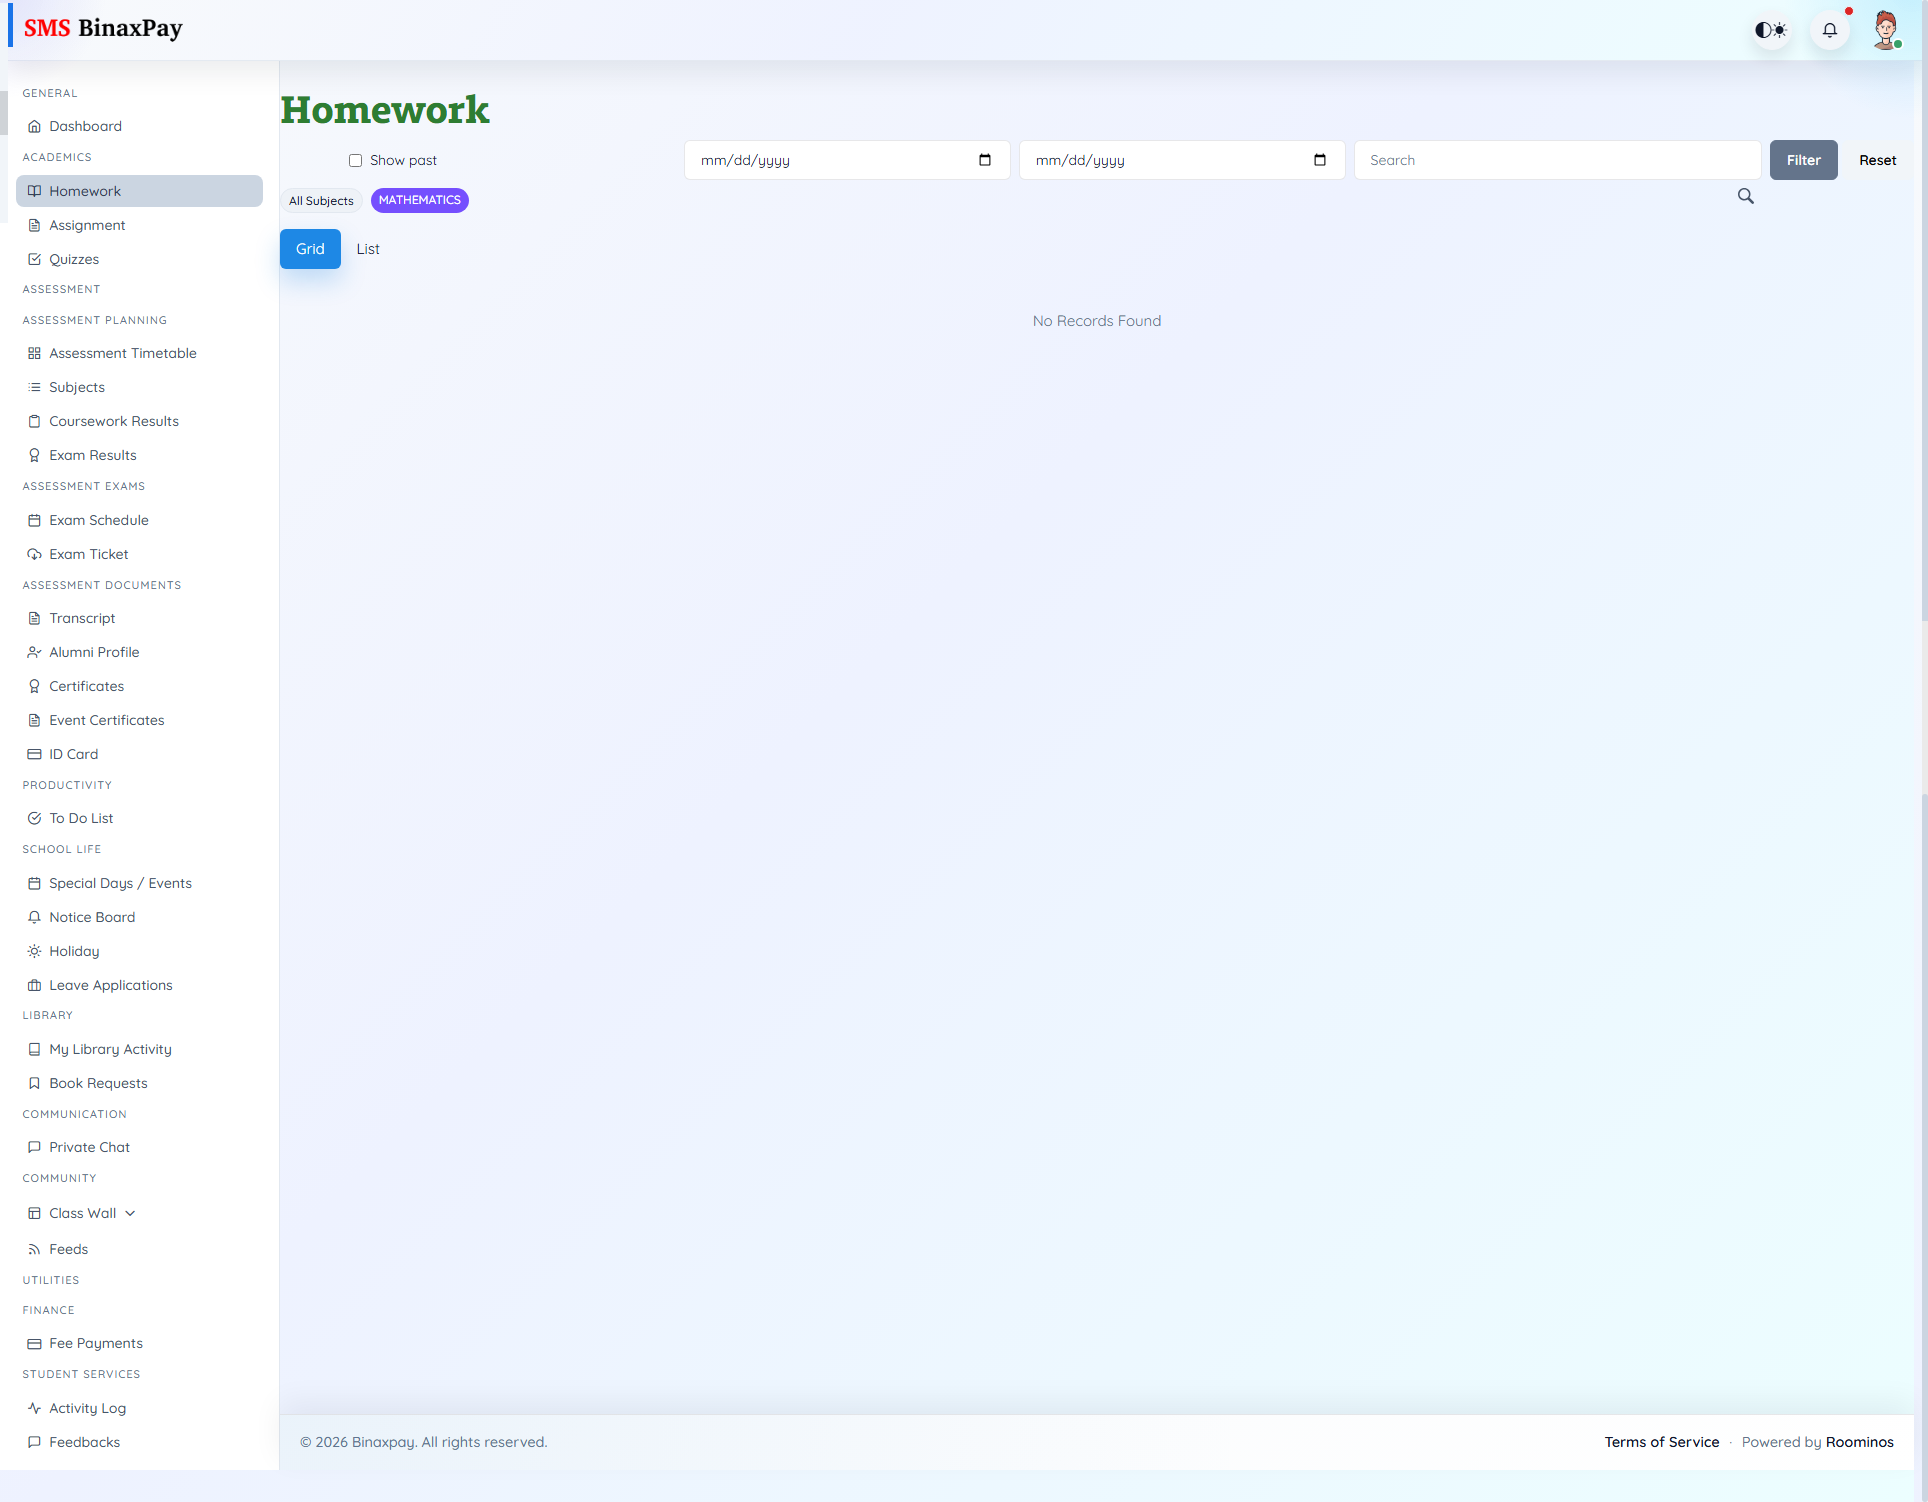
Task: Click the search magnifier icon below Filter
Action: 1745,196
